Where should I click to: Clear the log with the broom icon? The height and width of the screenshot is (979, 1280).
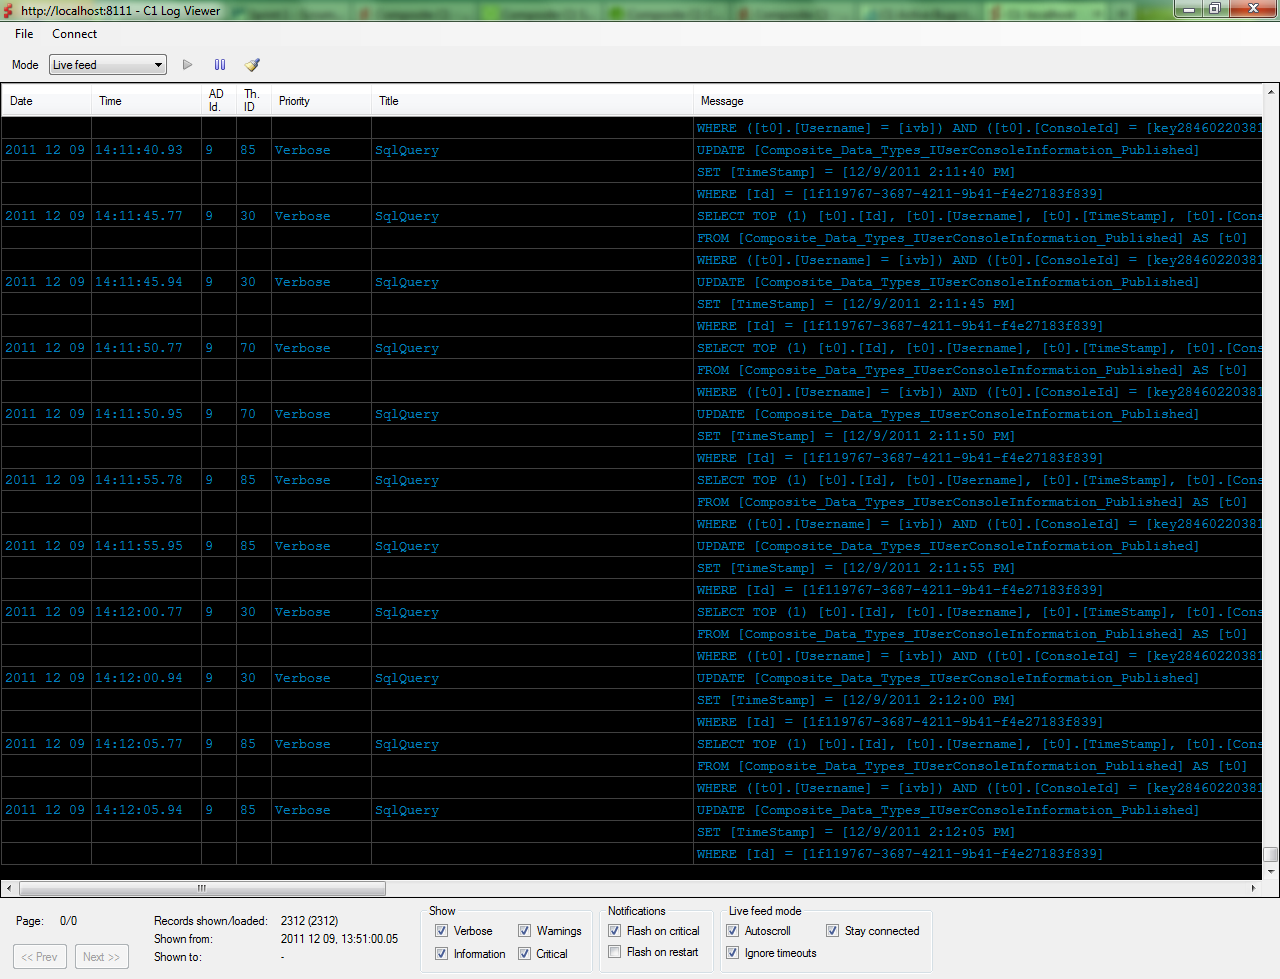pos(252,65)
